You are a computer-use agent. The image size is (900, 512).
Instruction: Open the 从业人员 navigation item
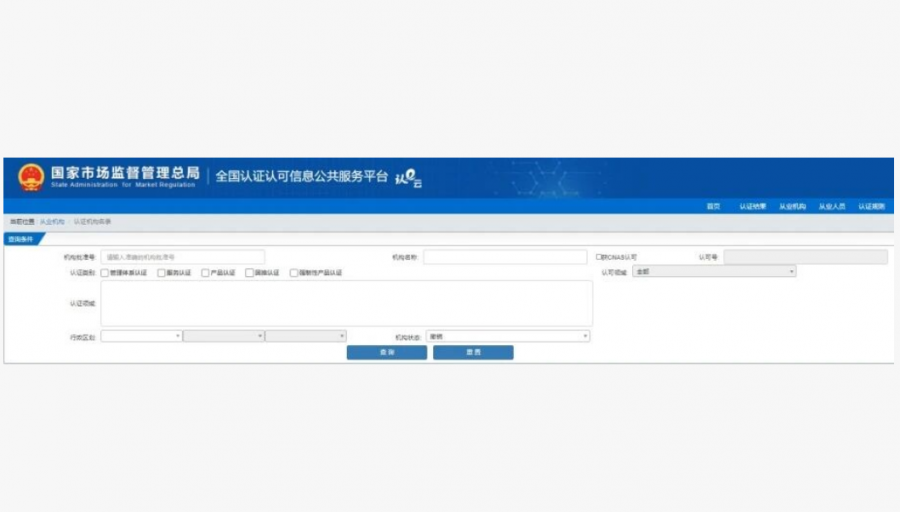pos(831,206)
